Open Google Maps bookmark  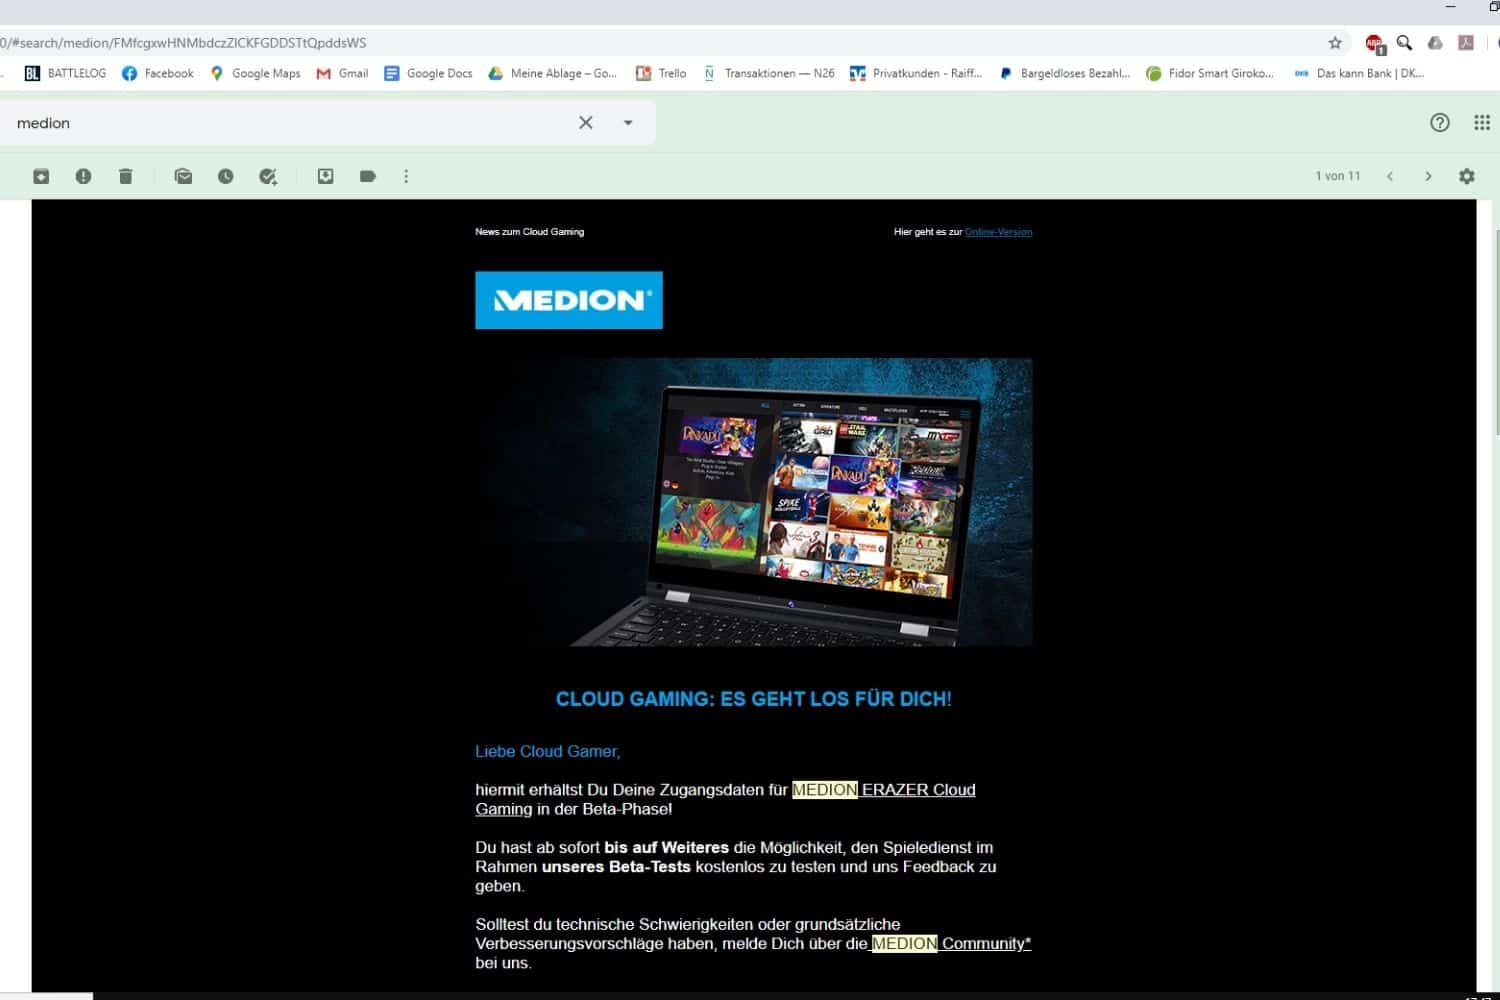[255, 73]
